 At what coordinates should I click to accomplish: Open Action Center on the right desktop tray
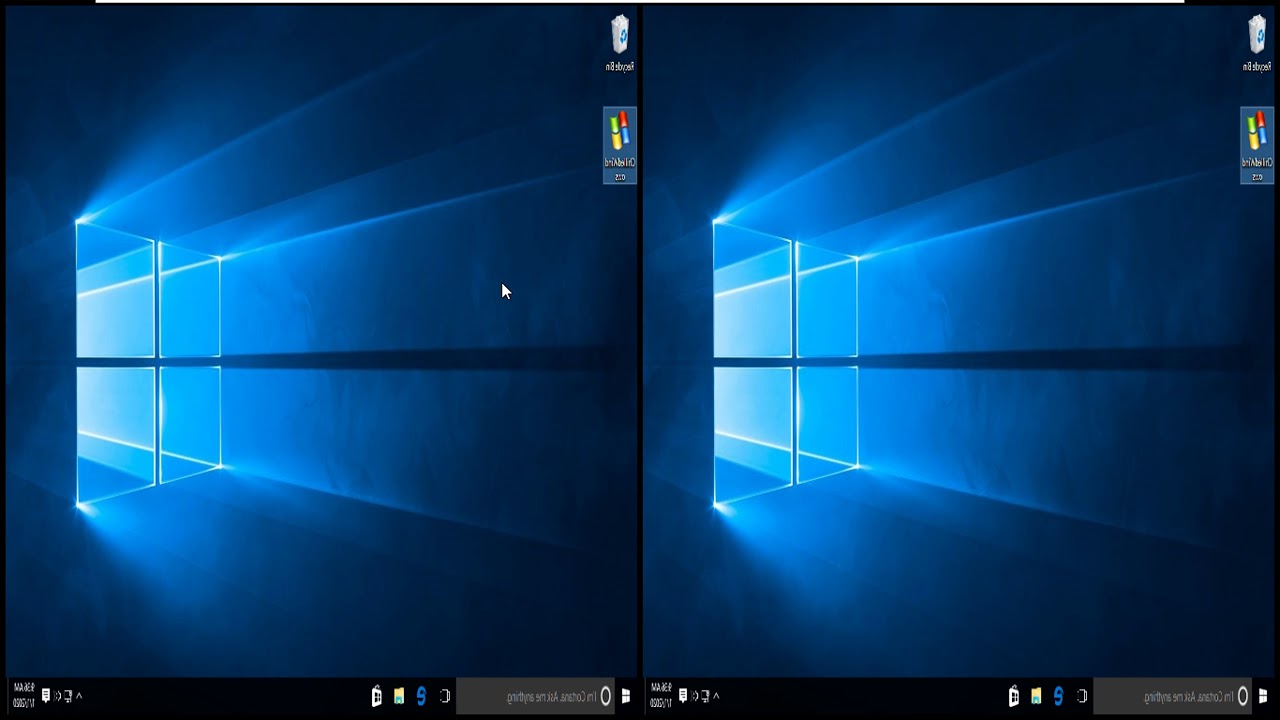(x=682, y=696)
